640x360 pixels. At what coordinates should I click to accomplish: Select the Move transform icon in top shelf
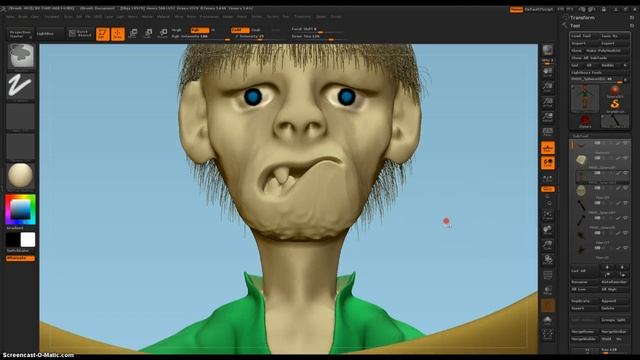pyautogui.click(x=133, y=33)
